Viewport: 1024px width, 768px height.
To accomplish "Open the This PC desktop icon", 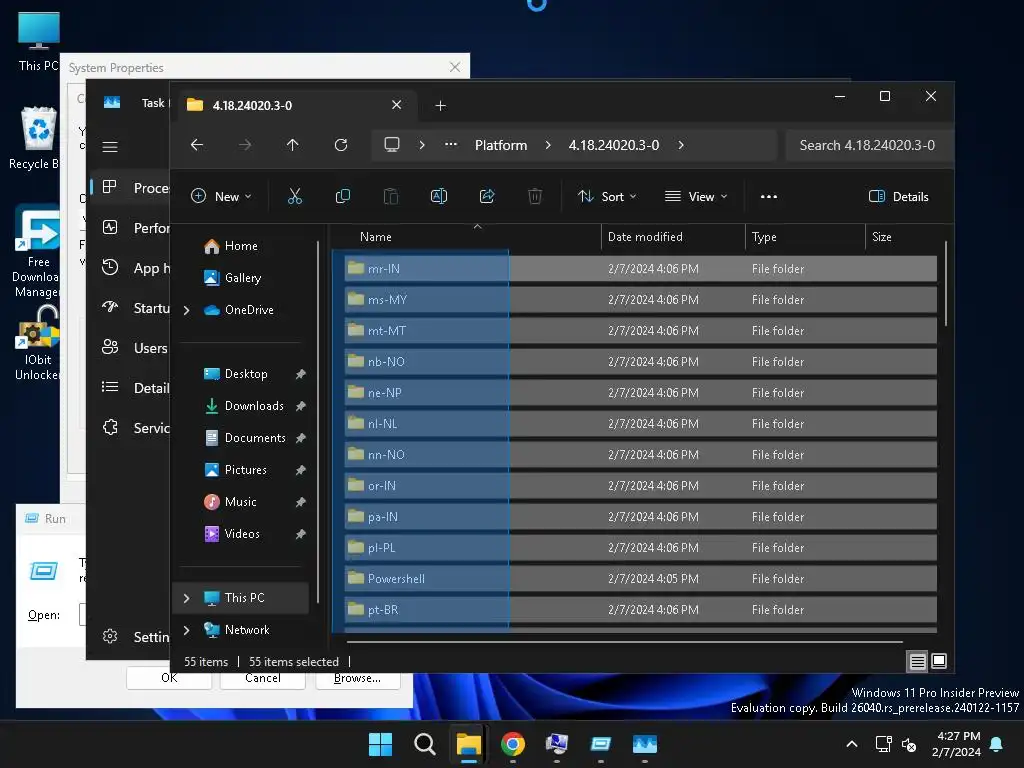I will click(x=38, y=42).
